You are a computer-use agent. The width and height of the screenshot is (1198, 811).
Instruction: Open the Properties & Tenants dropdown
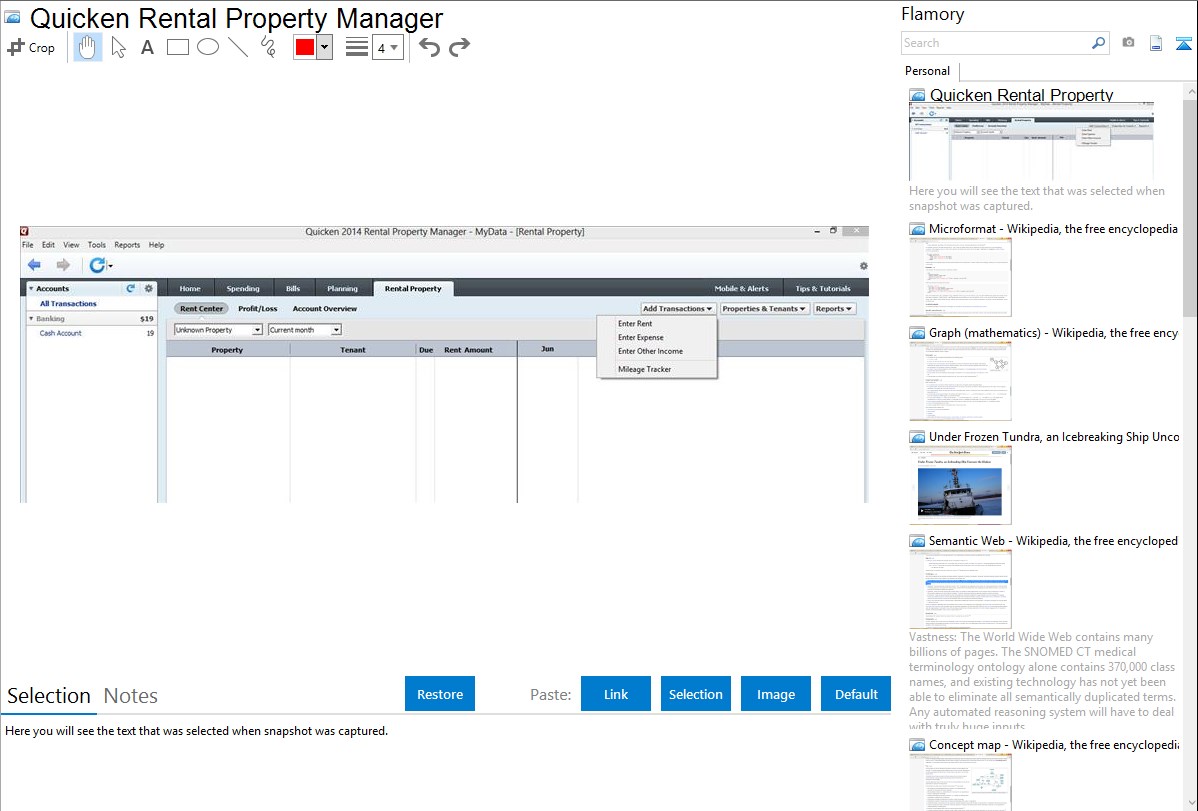[763, 309]
